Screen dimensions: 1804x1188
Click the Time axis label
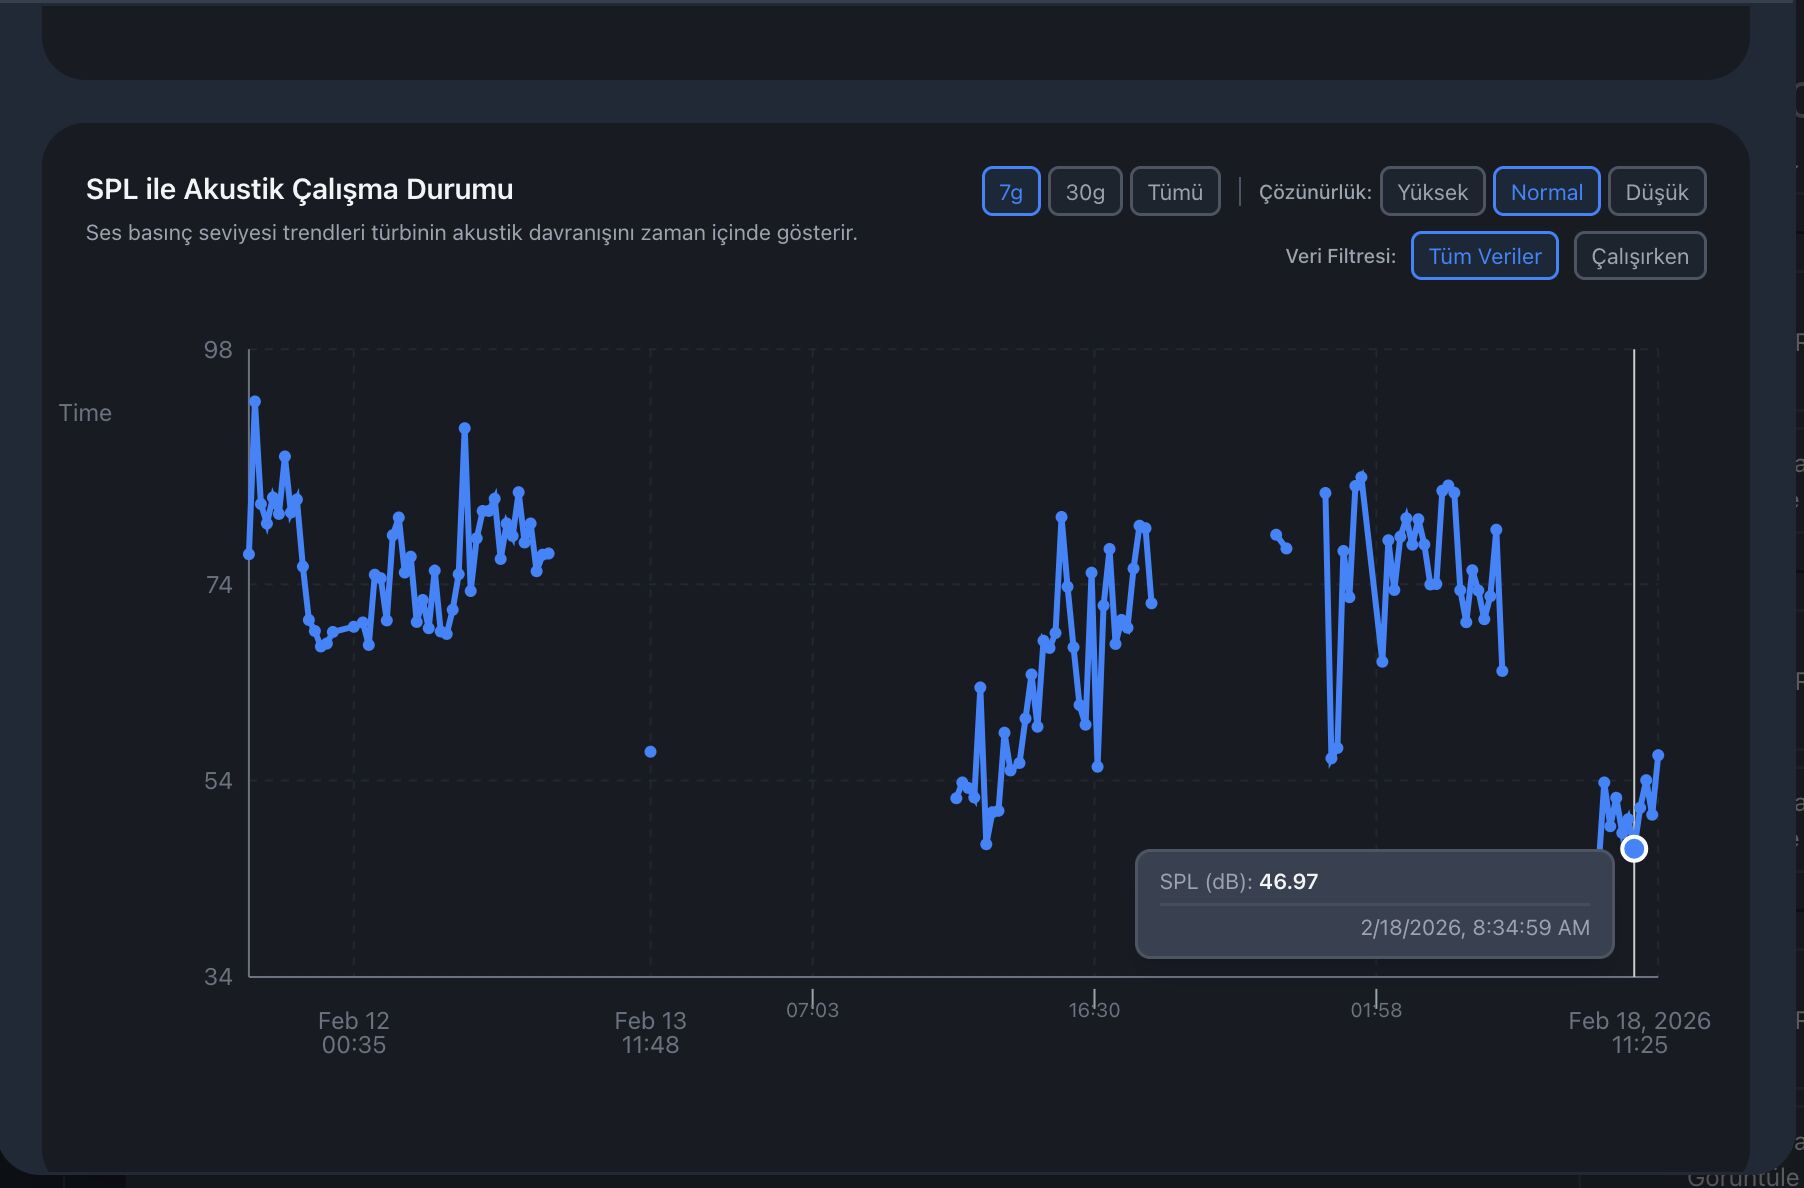click(x=85, y=413)
